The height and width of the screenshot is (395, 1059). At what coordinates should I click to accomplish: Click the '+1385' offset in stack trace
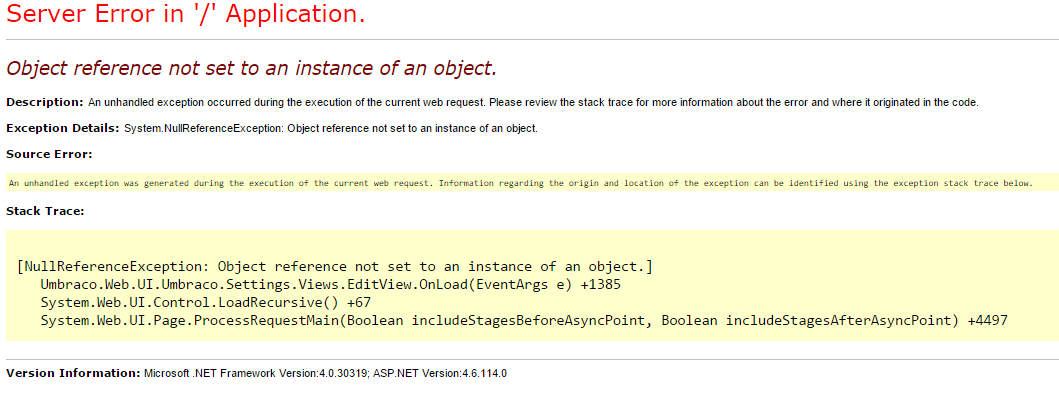600,284
